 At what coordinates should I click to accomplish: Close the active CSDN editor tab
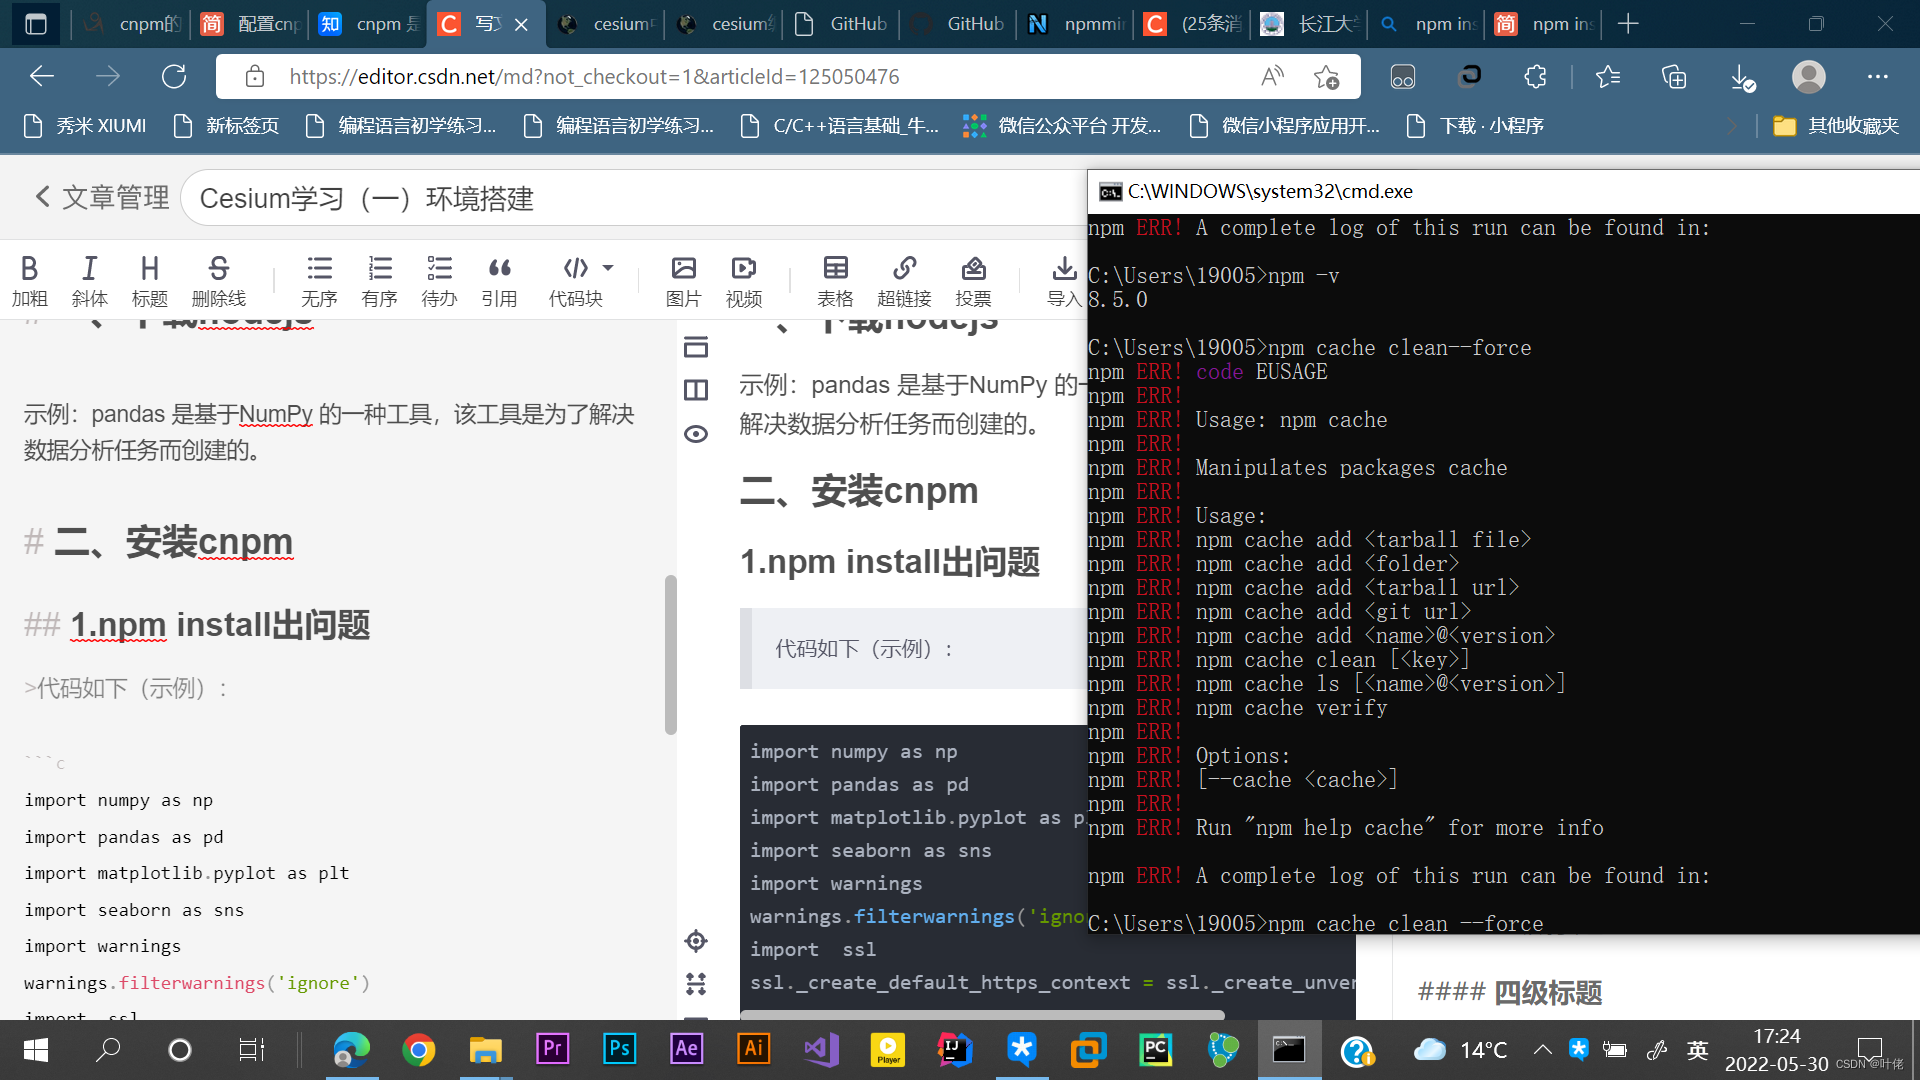coord(521,25)
